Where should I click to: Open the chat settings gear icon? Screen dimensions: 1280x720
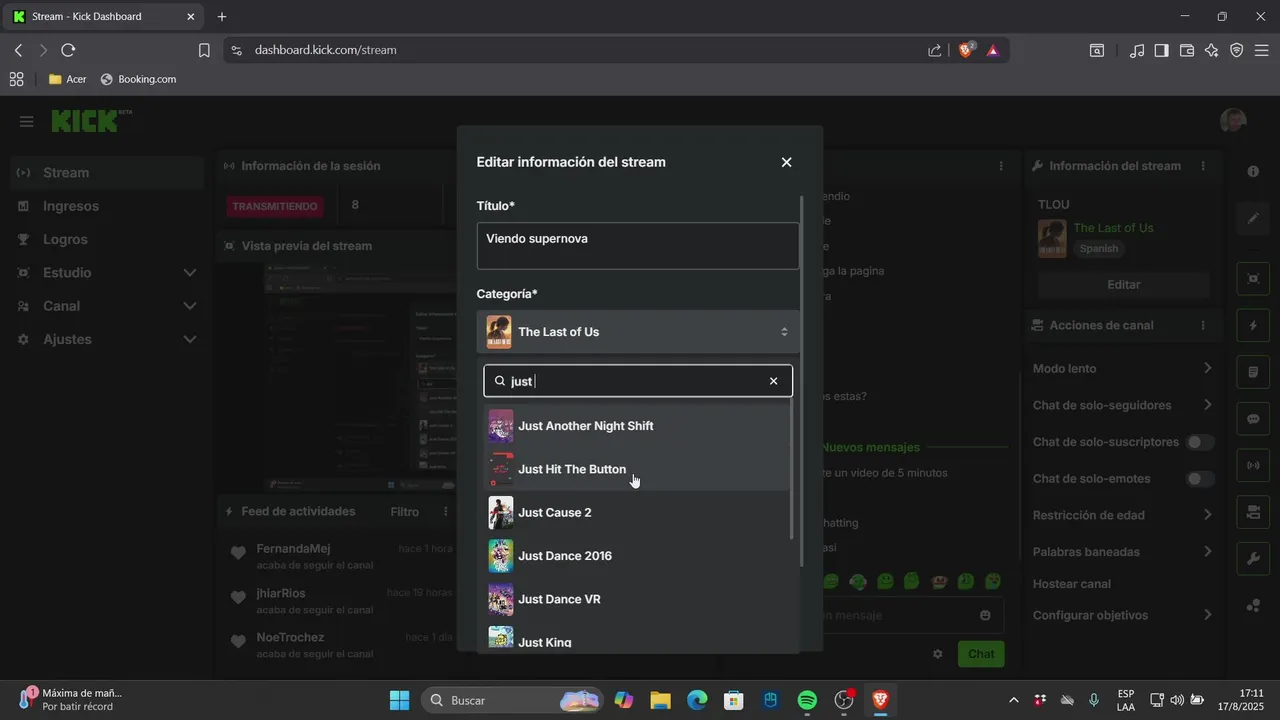pos(938,654)
